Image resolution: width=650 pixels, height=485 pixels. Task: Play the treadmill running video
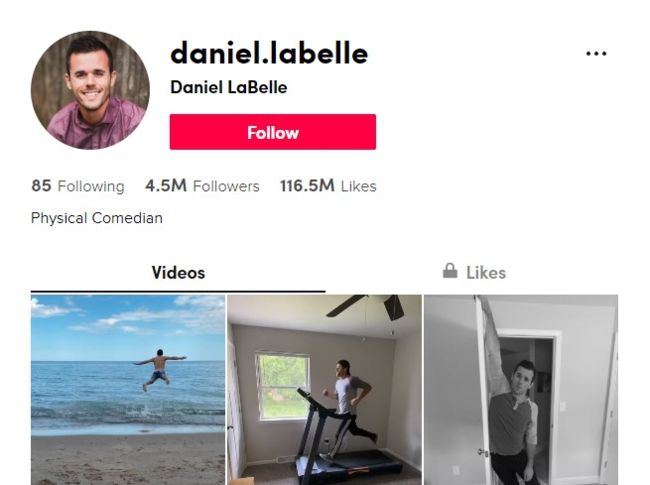[324, 390]
